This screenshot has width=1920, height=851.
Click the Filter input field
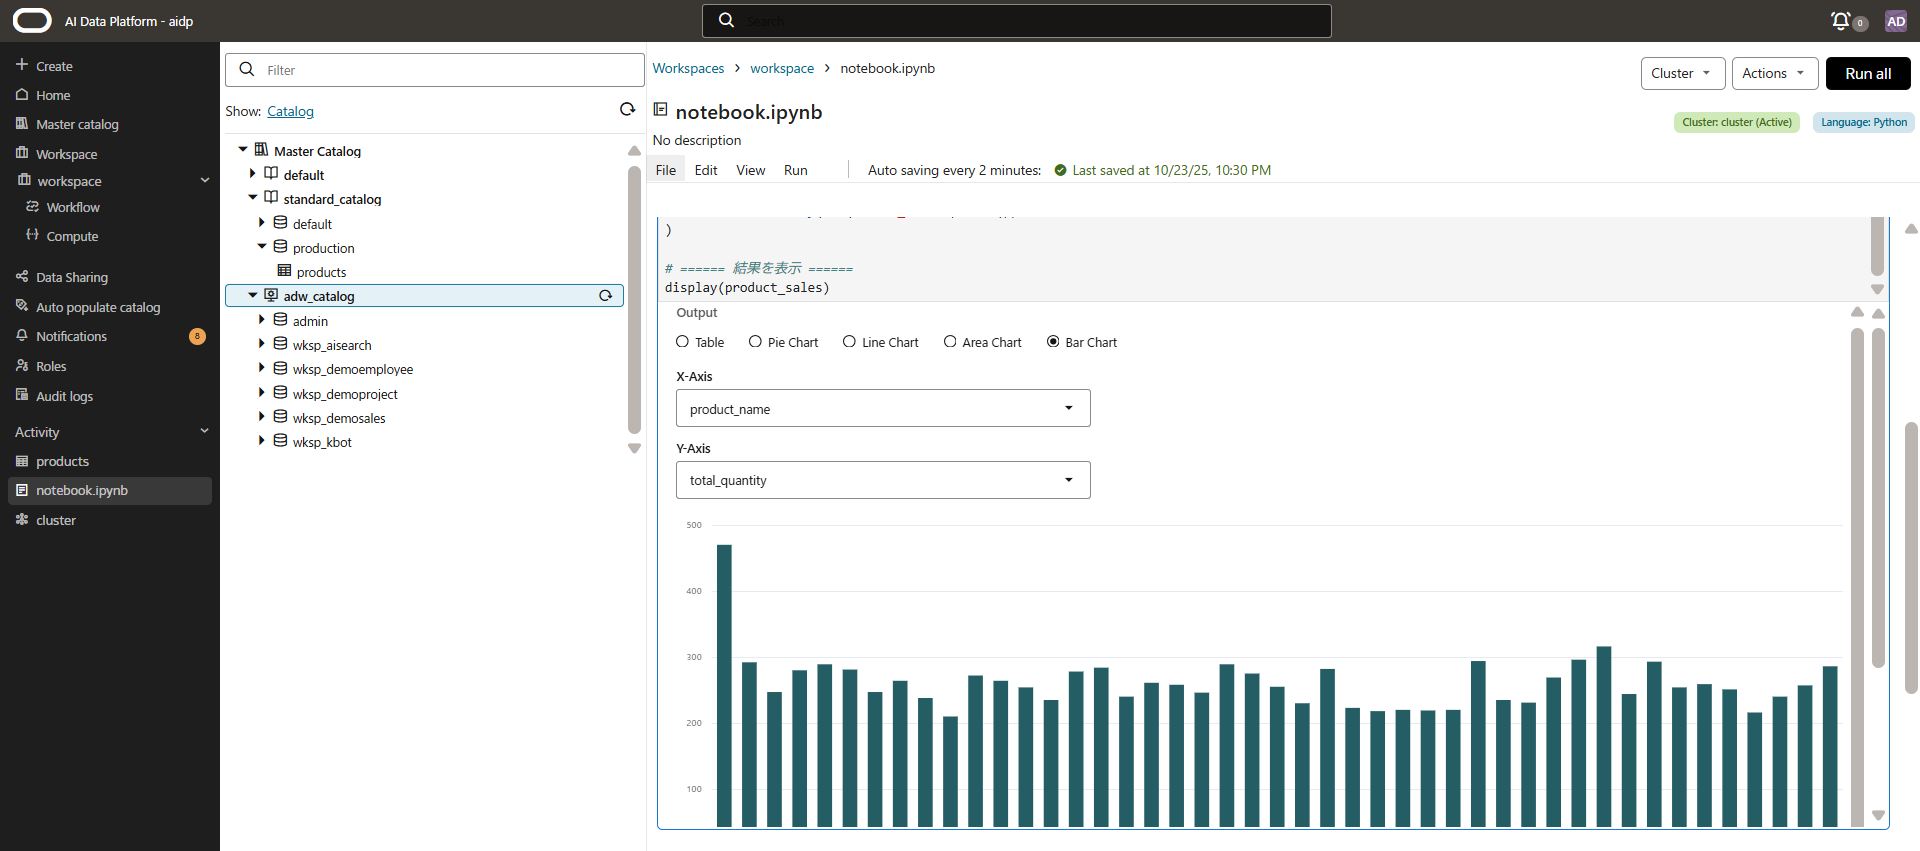pyautogui.click(x=434, y=70)
